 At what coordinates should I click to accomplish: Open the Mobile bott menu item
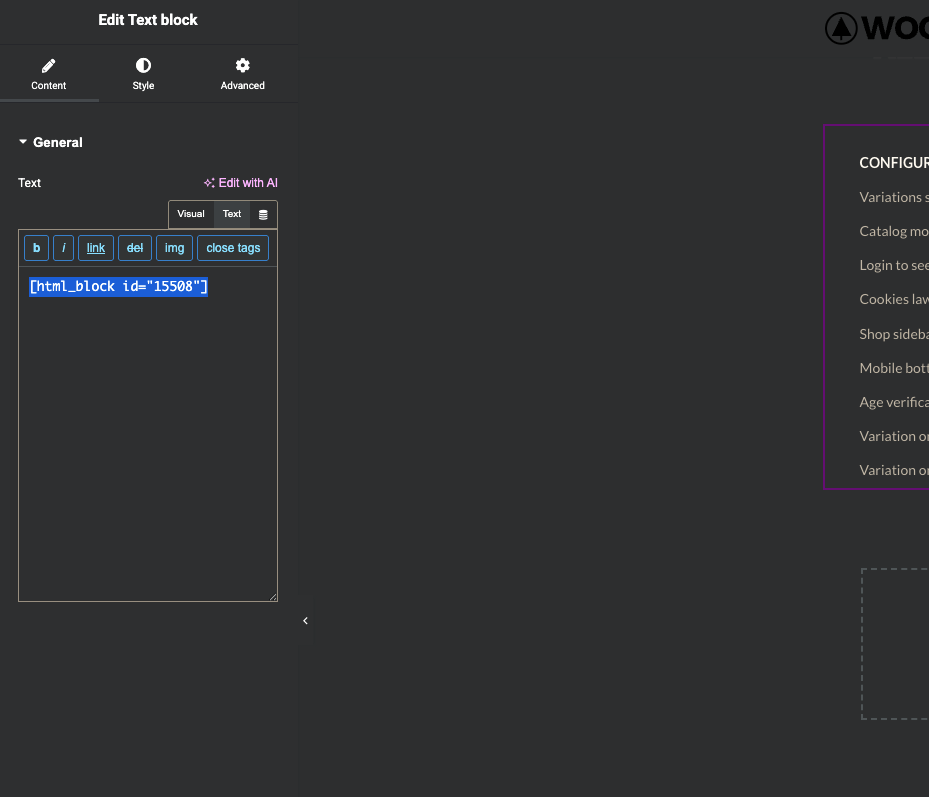894,368
